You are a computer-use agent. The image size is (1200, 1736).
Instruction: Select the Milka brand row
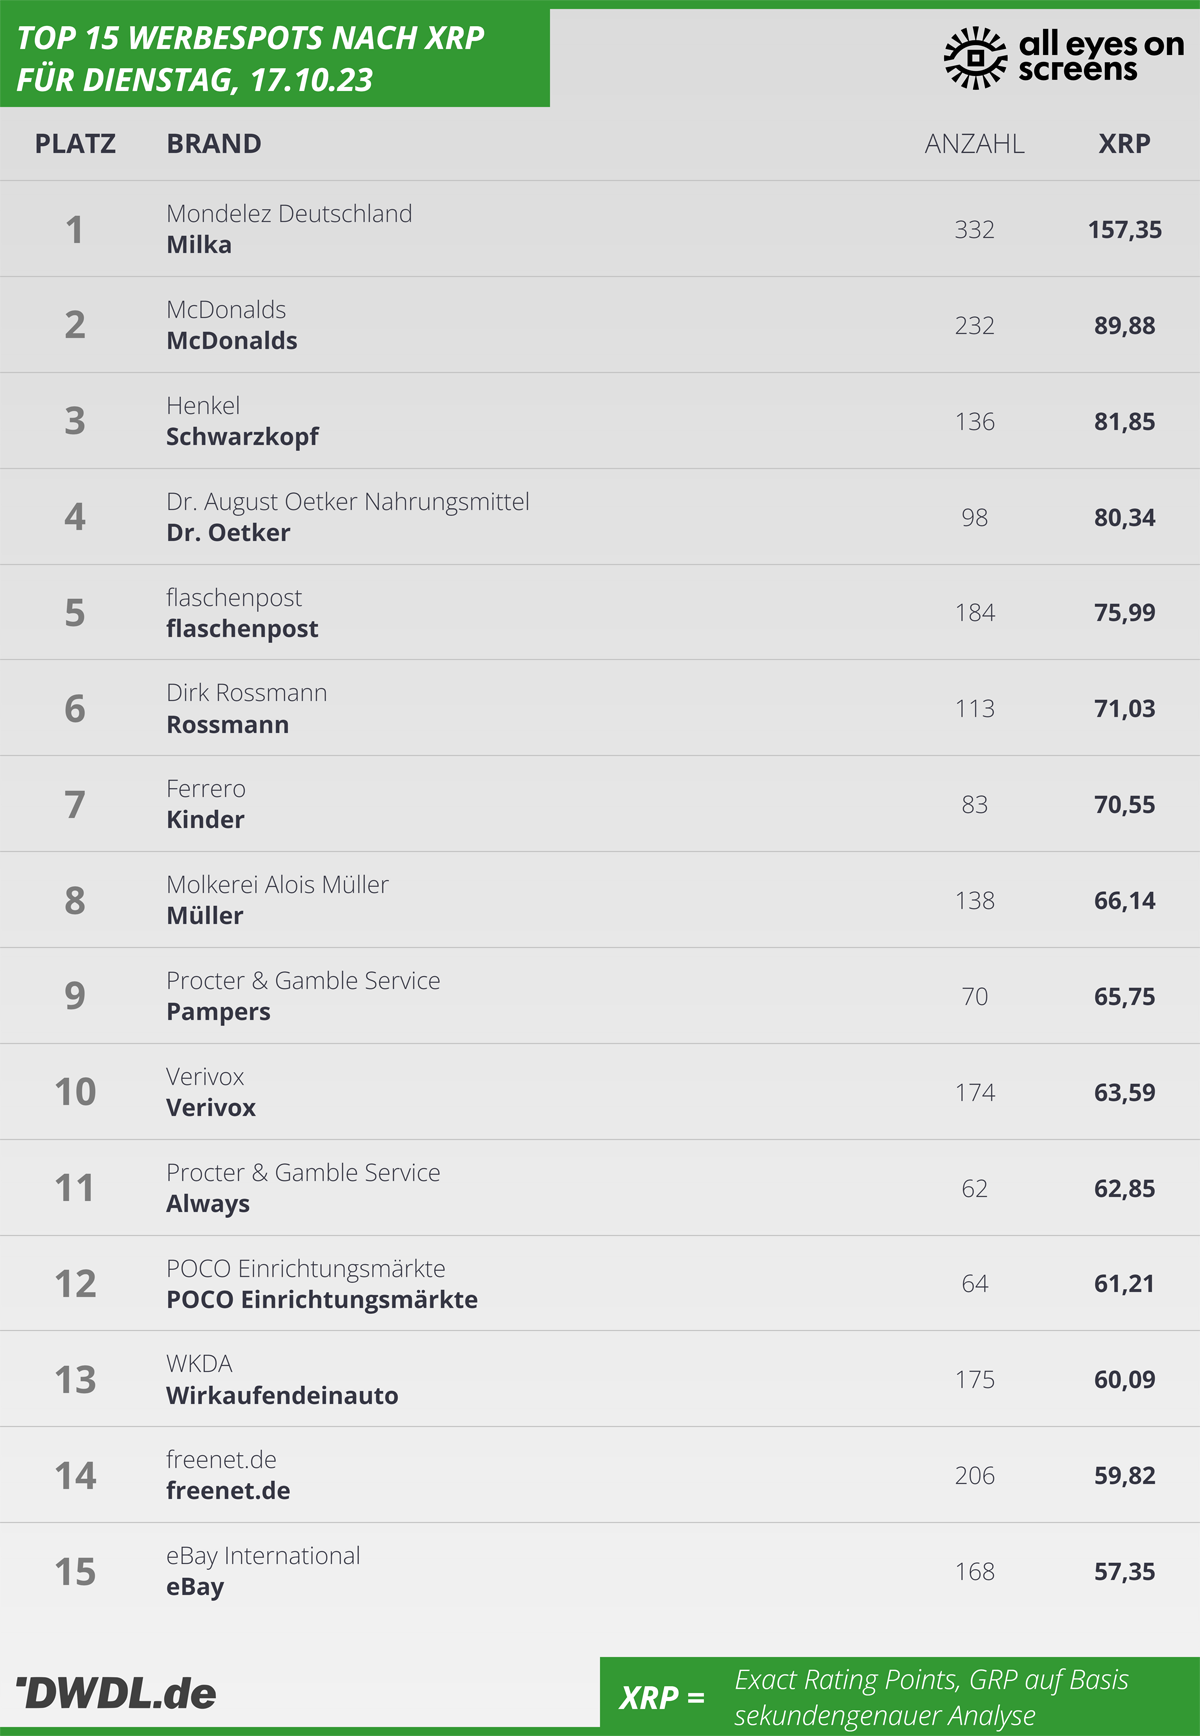tap(600, 229)
